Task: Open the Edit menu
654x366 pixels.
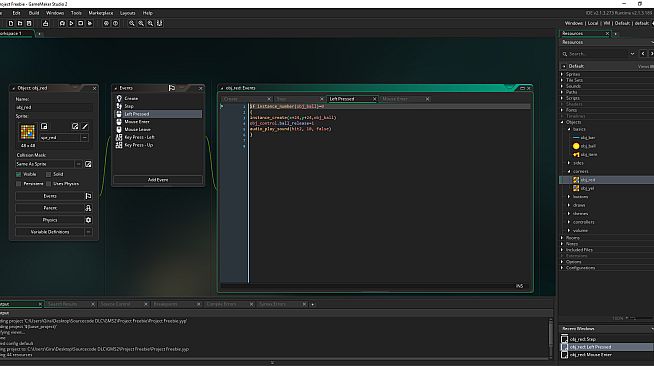Action: point(16,13)
